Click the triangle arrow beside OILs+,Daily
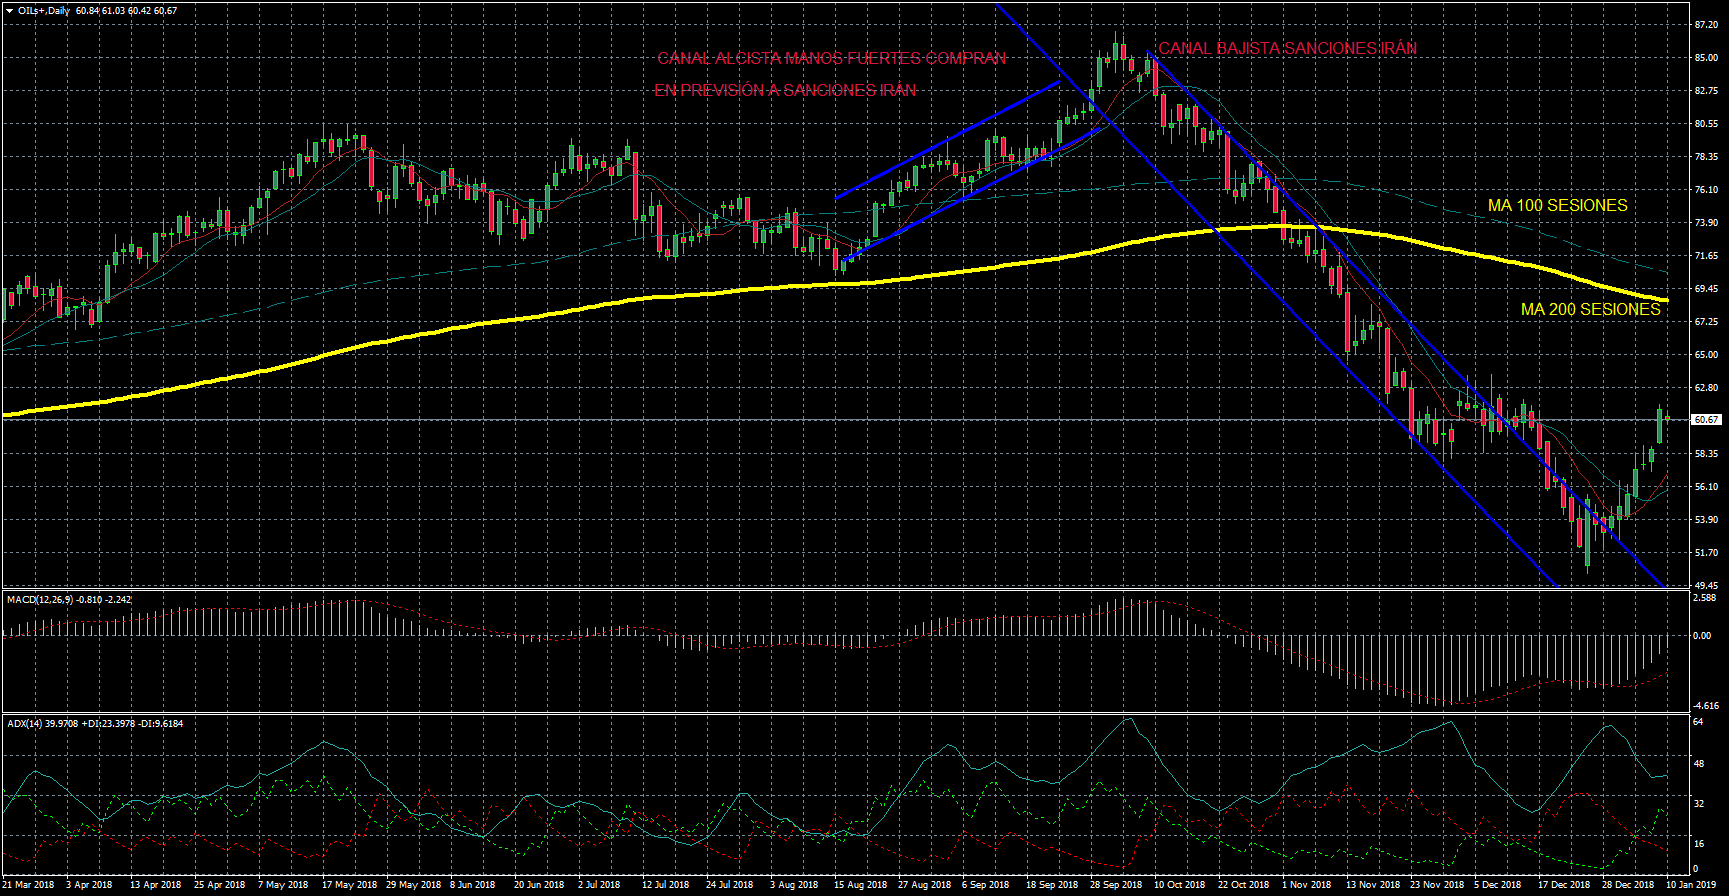The image size is (1729, 896). pyautogui.click(x=9, y=10)
